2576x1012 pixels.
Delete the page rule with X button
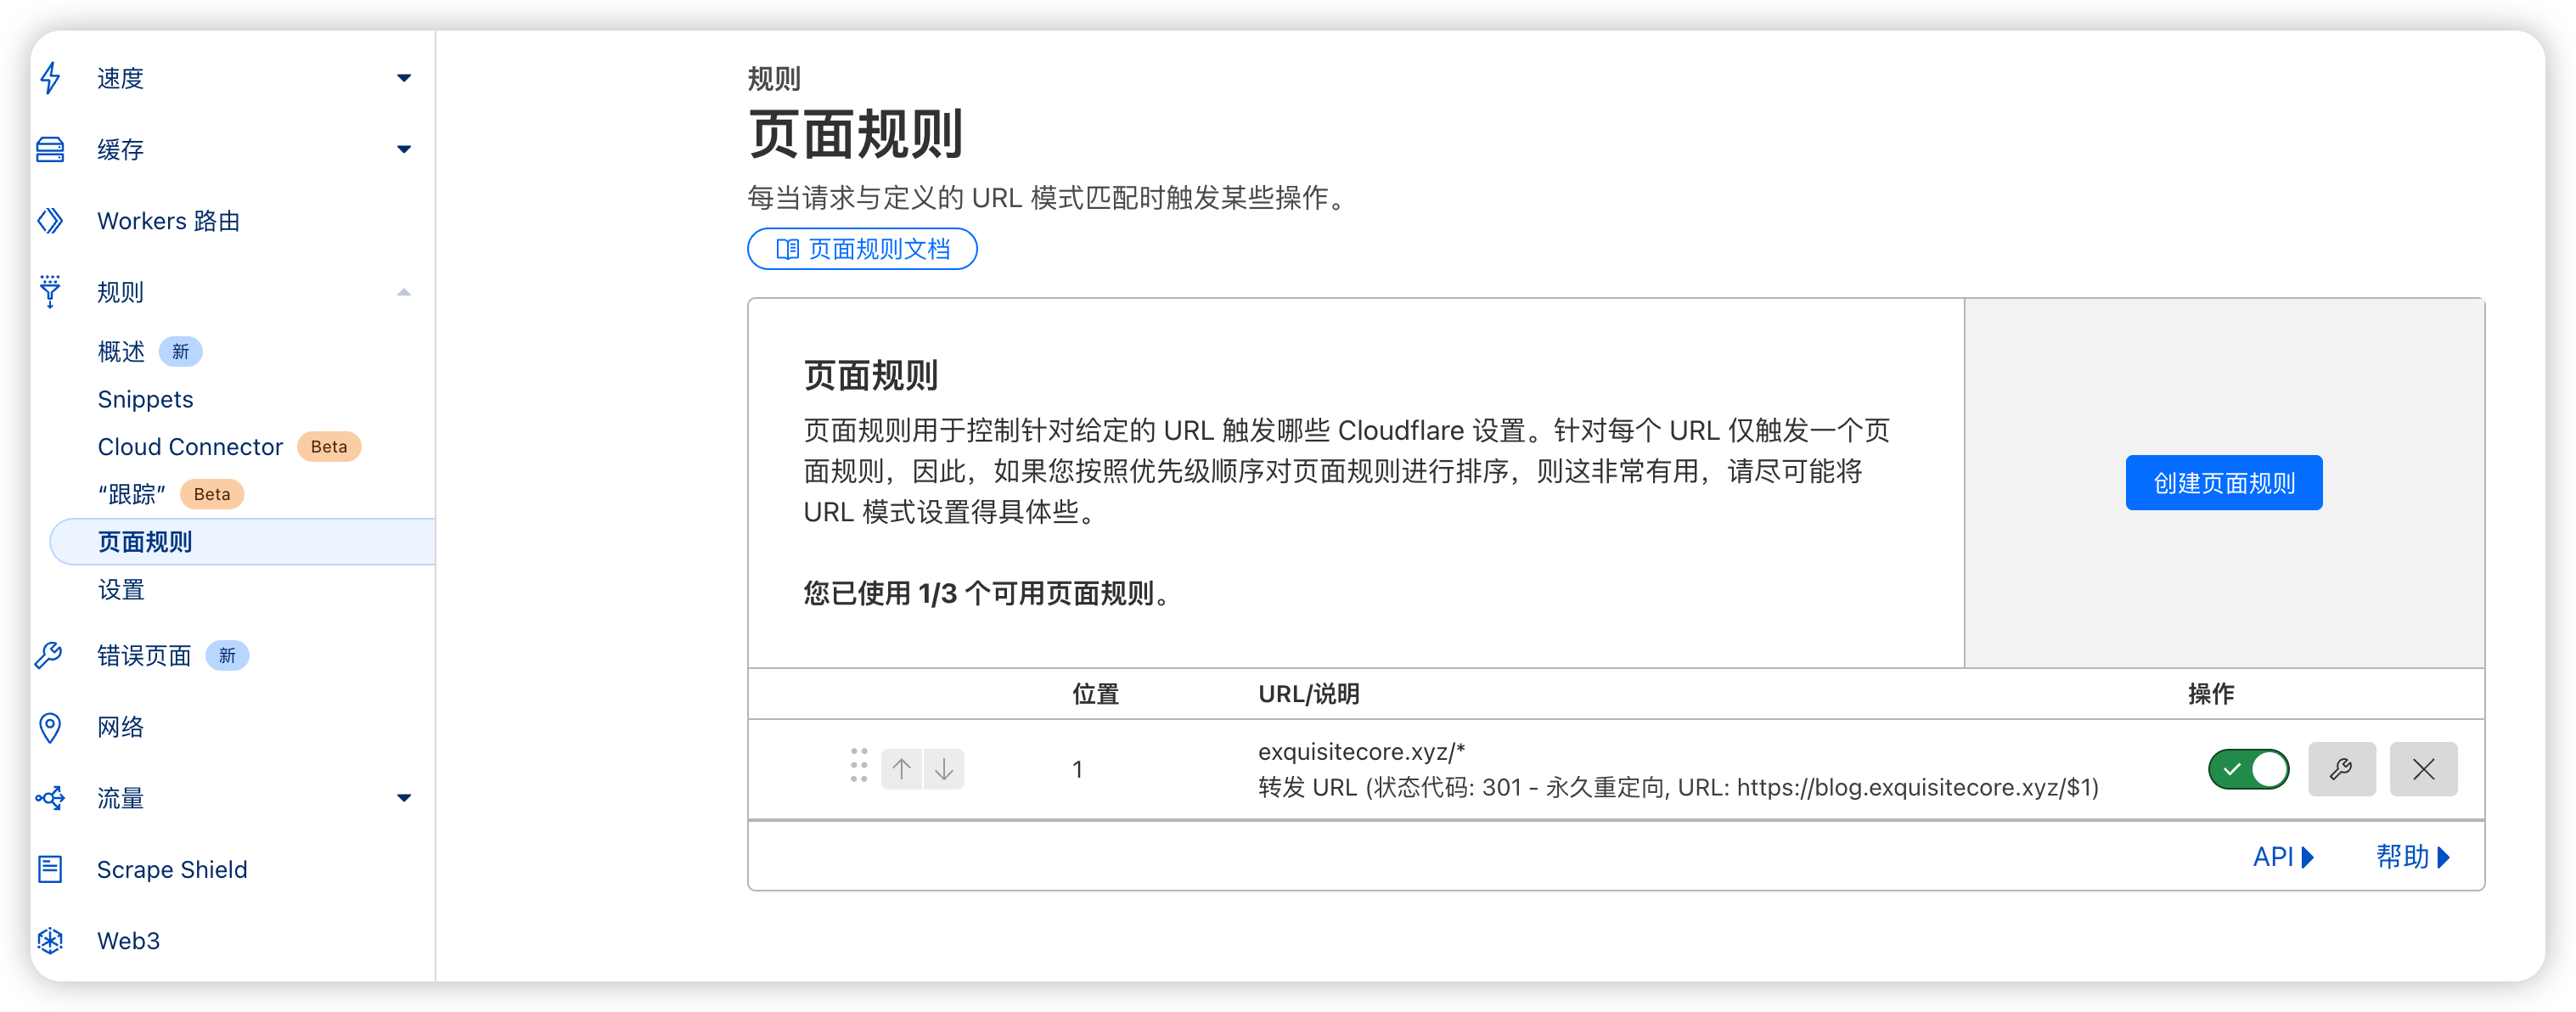click(2423, 769)
